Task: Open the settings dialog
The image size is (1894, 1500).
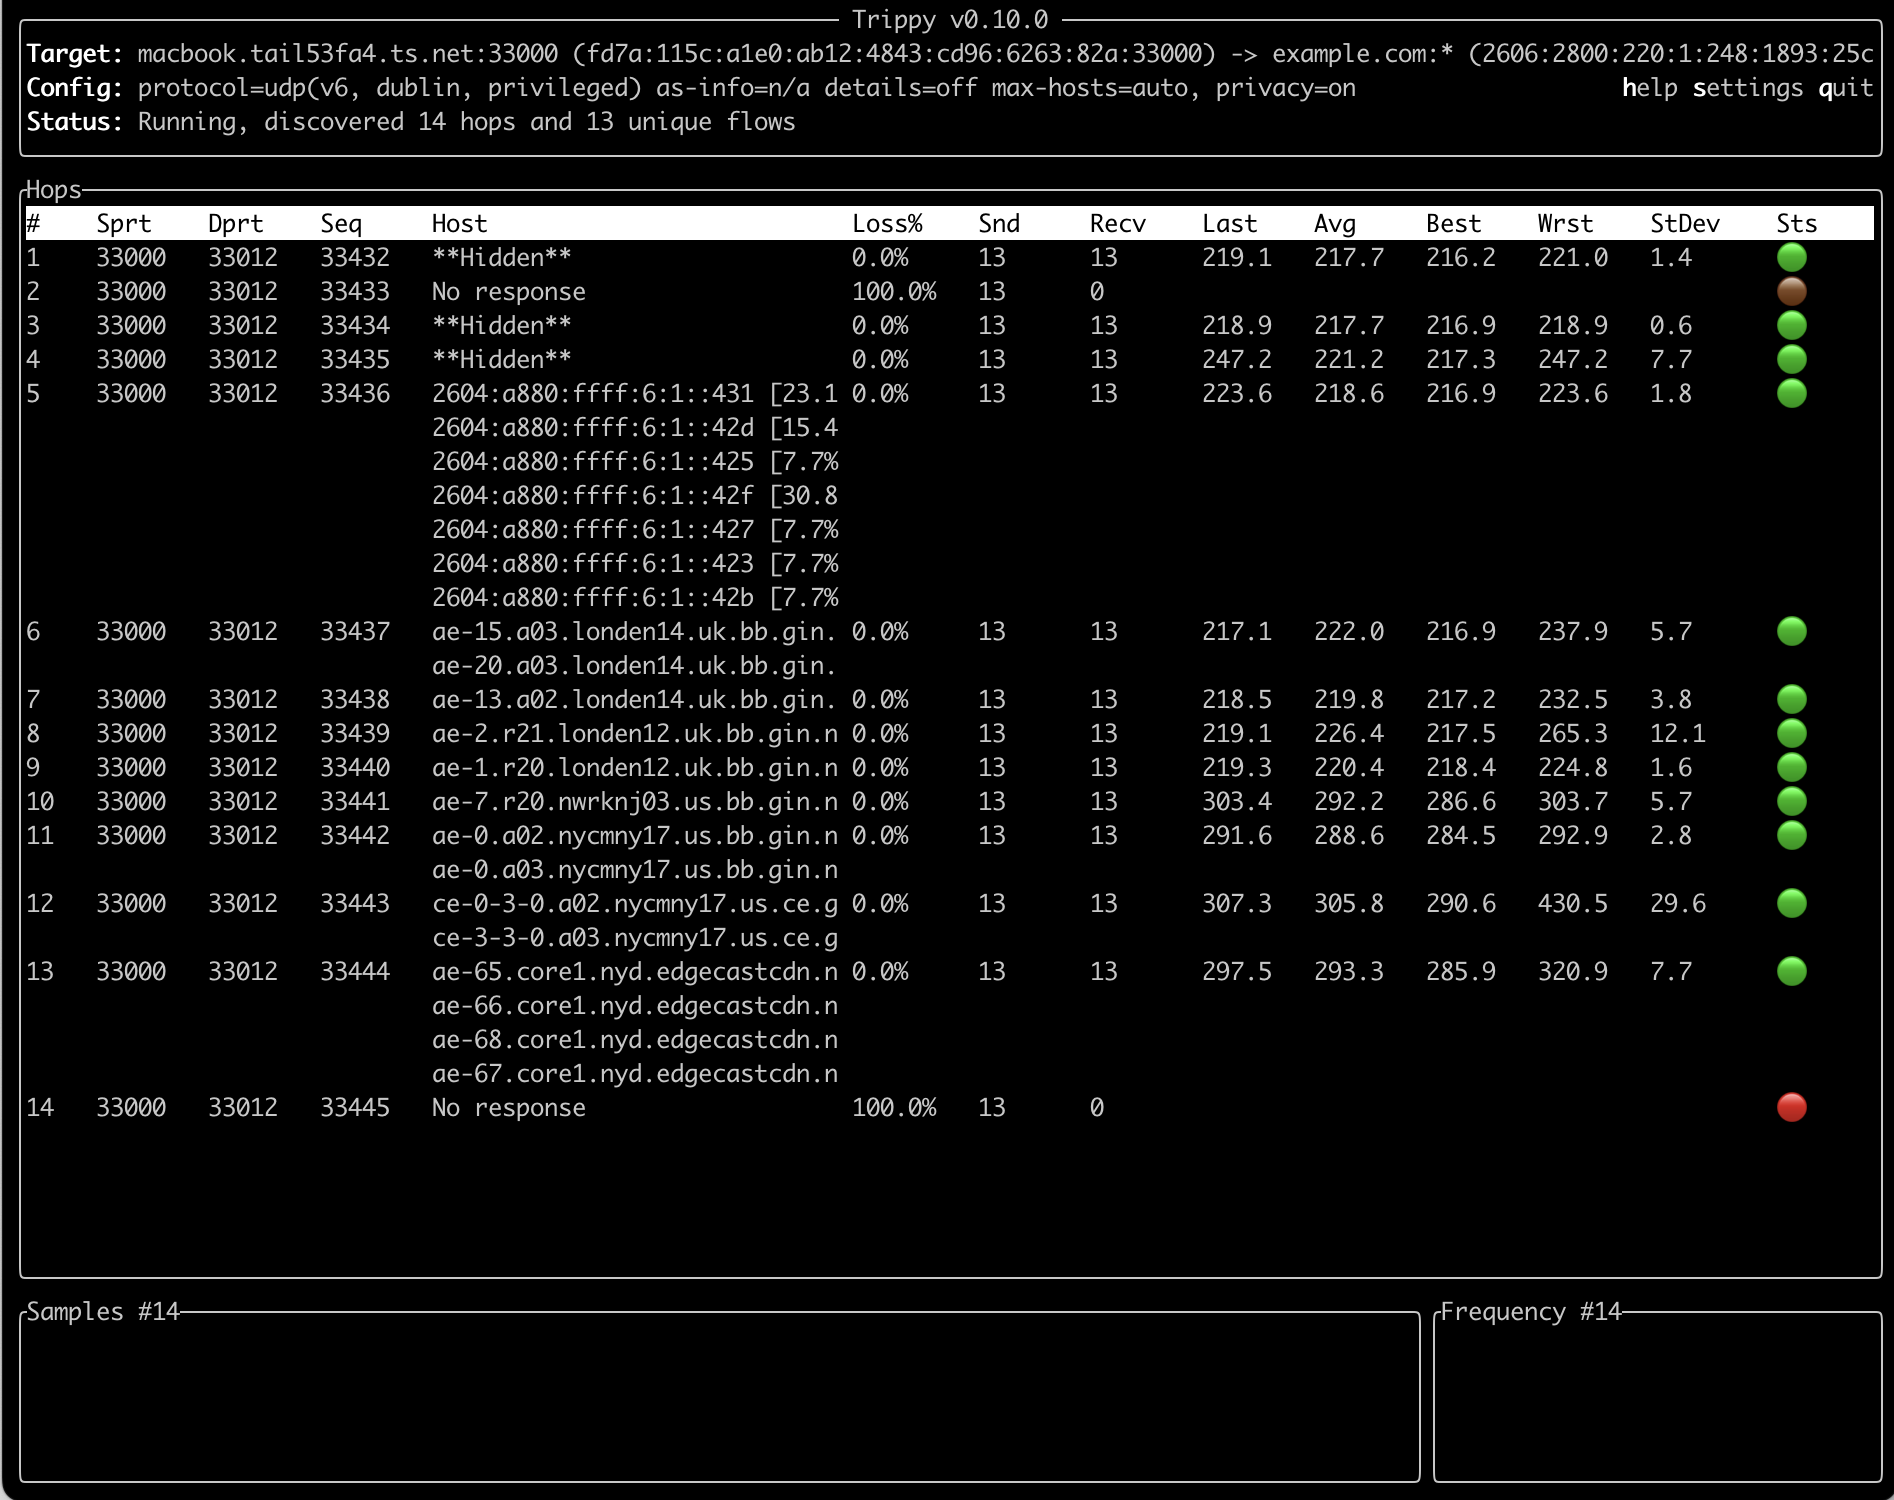Action: (1748, 88)
